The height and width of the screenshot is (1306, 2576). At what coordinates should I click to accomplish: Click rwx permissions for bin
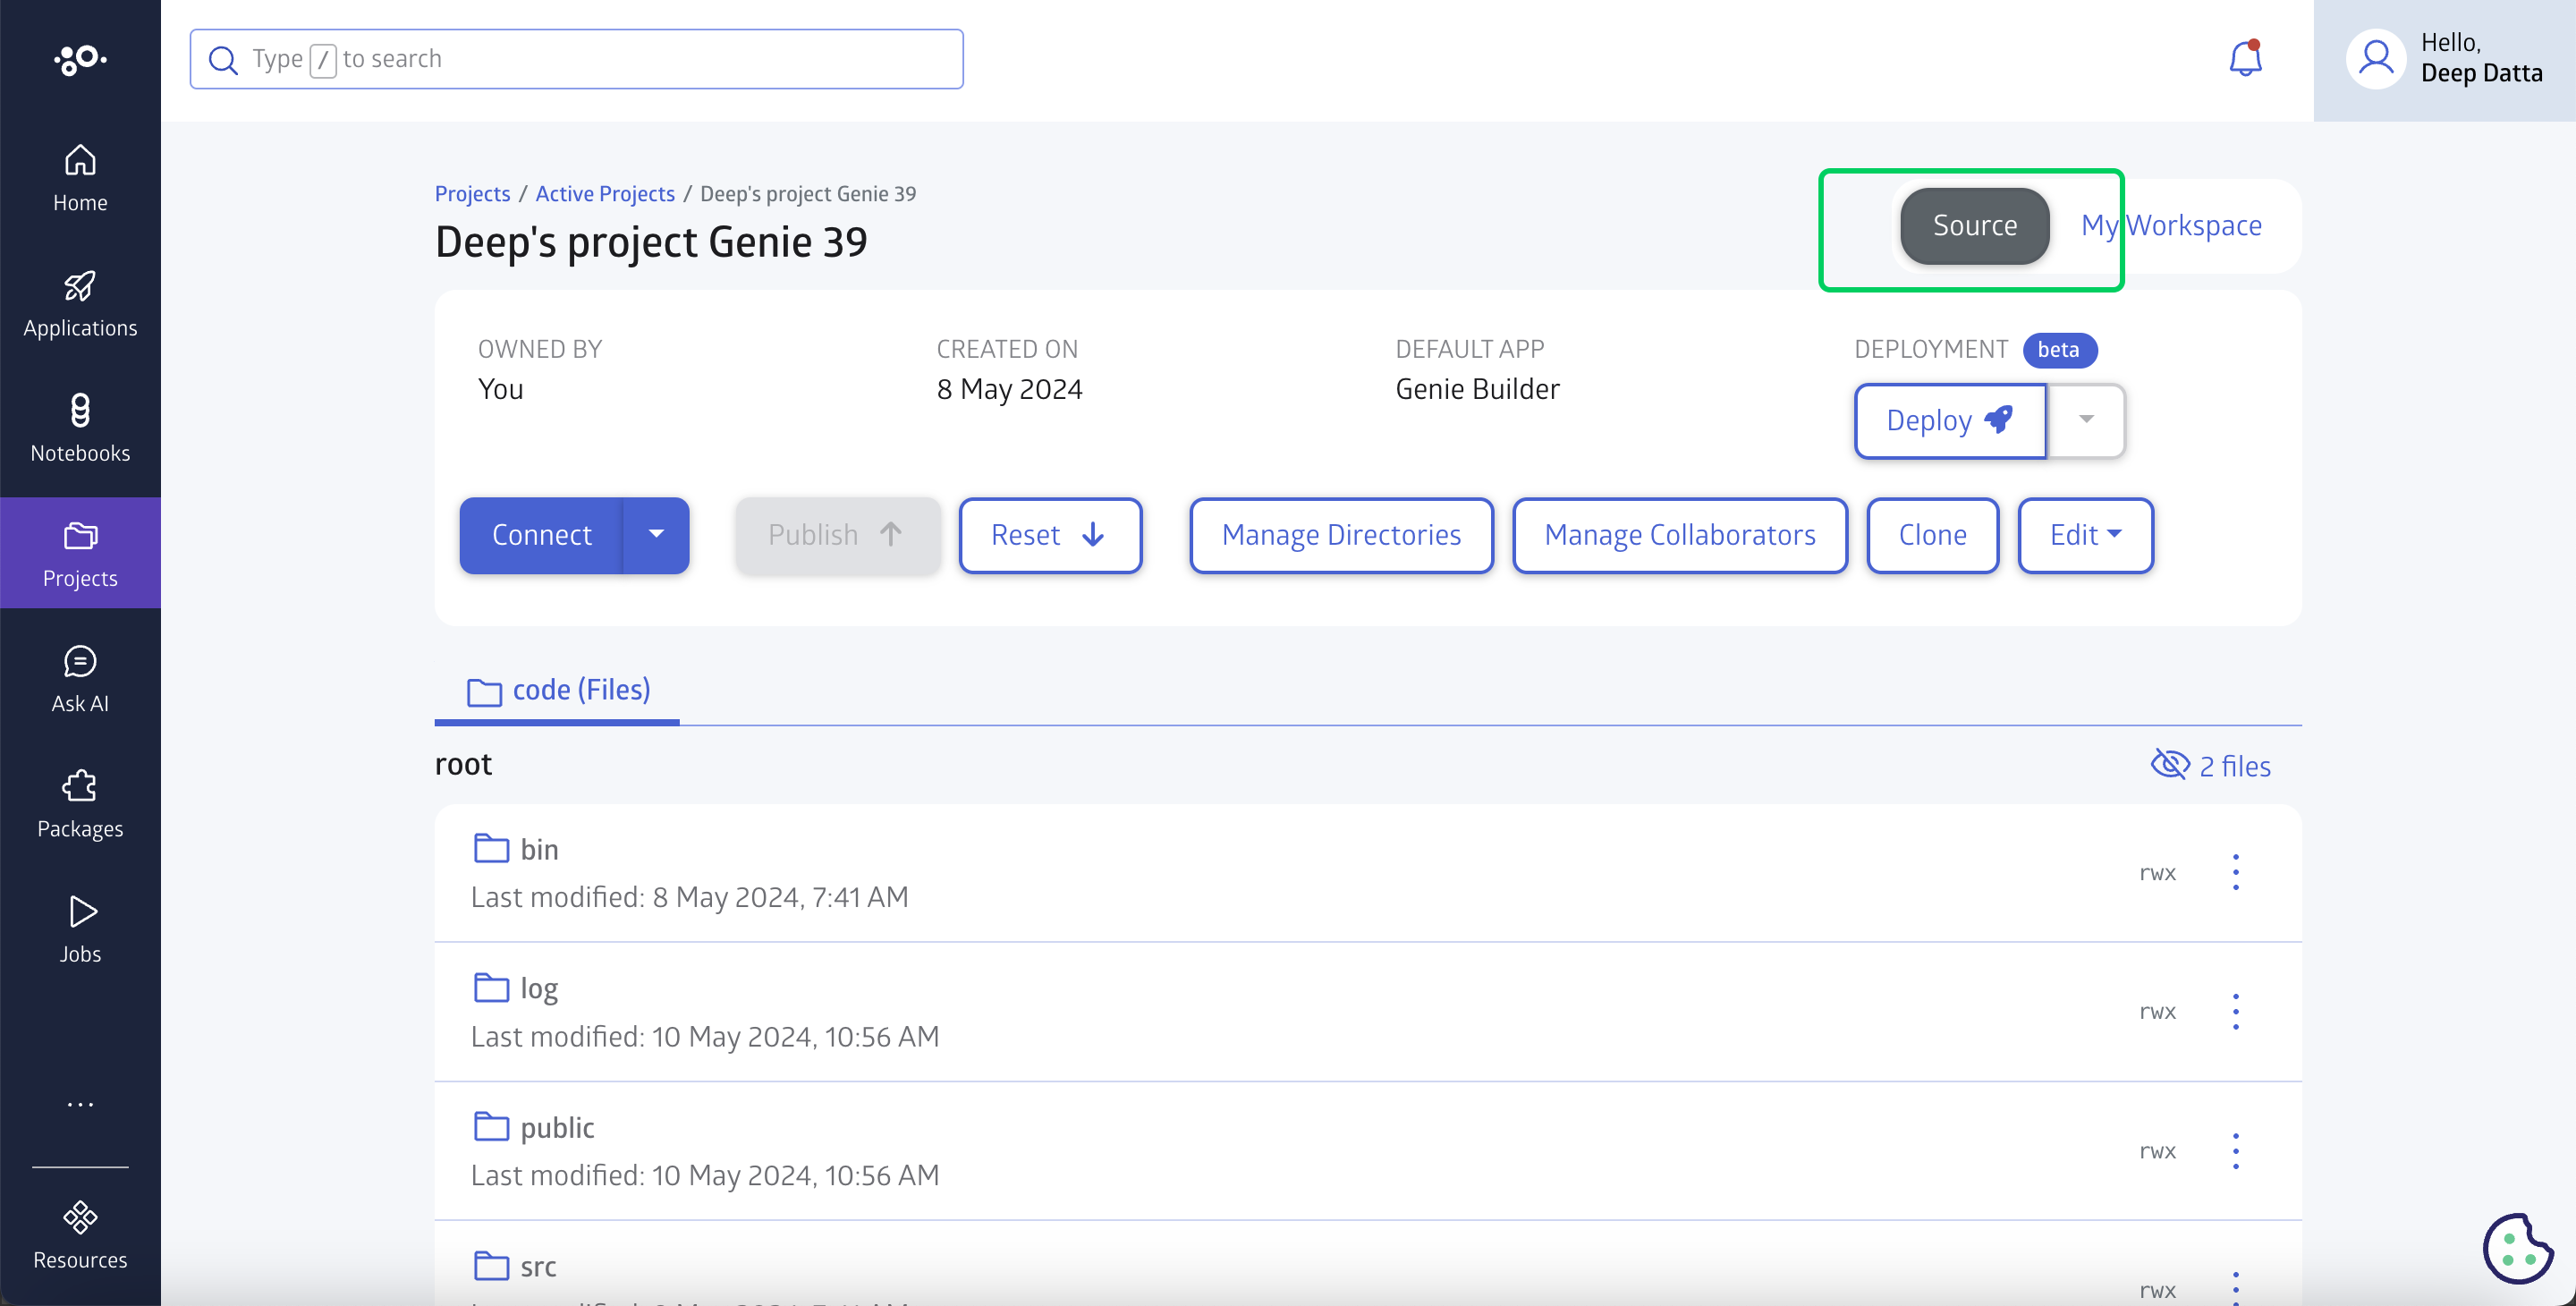[2157, 873]
